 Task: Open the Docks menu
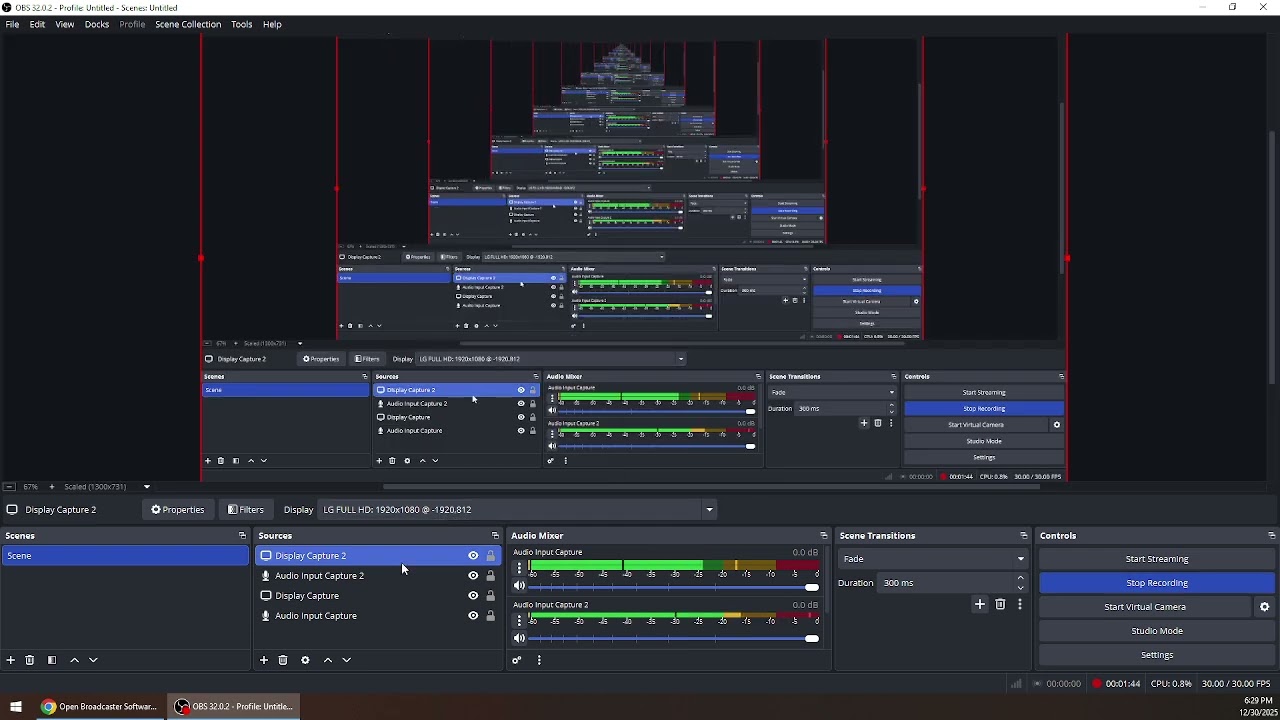(97, 24)
